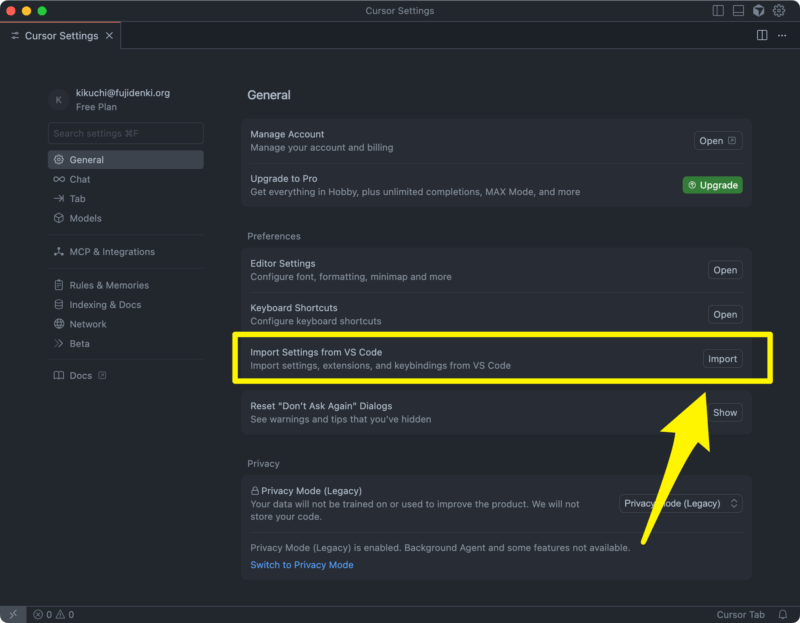This screenshot has height=623, width=800.
Task: Select the Cursor Settings tab
Action: point(60,36)
